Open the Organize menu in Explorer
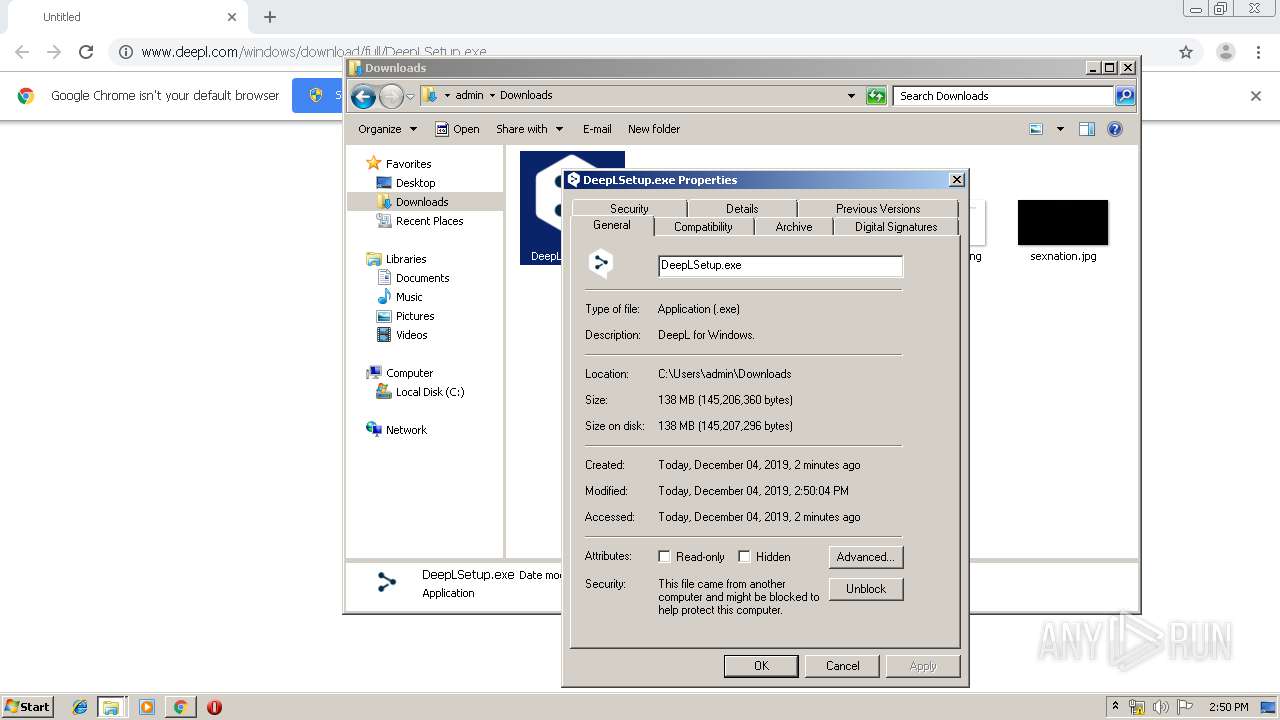Image resolution: width=1280 pixels, height=720 pixels. (x=387, y=129)
